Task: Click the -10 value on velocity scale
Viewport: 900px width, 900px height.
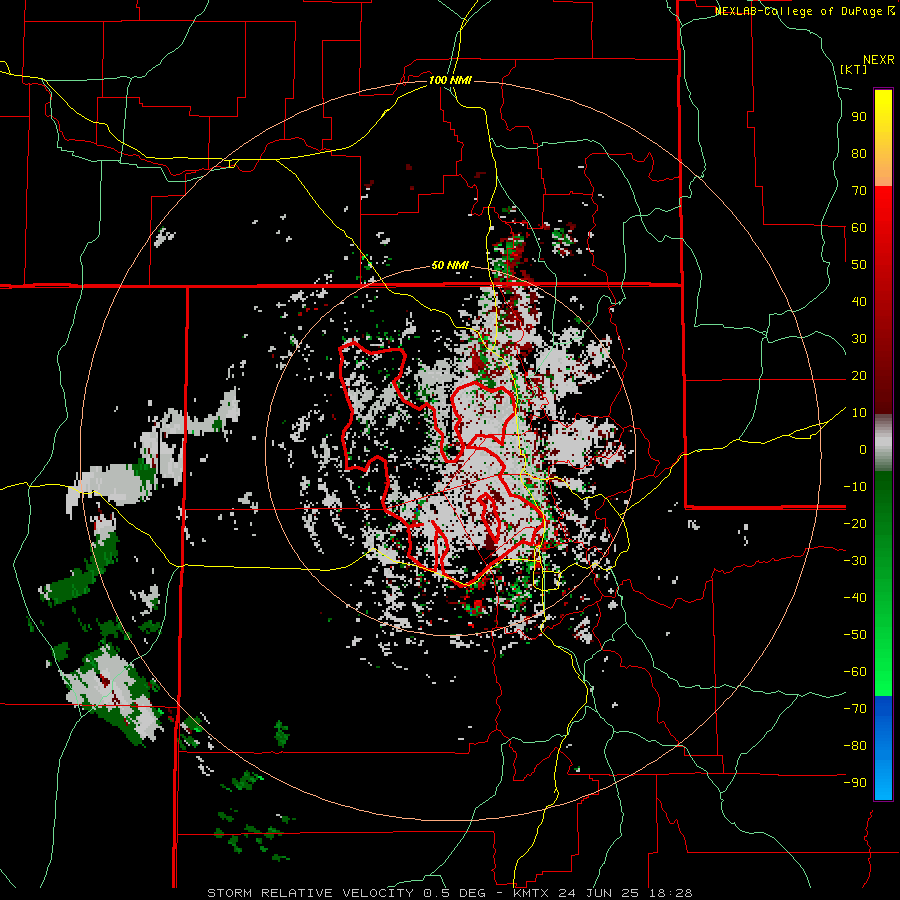Action: coord(855,487)
